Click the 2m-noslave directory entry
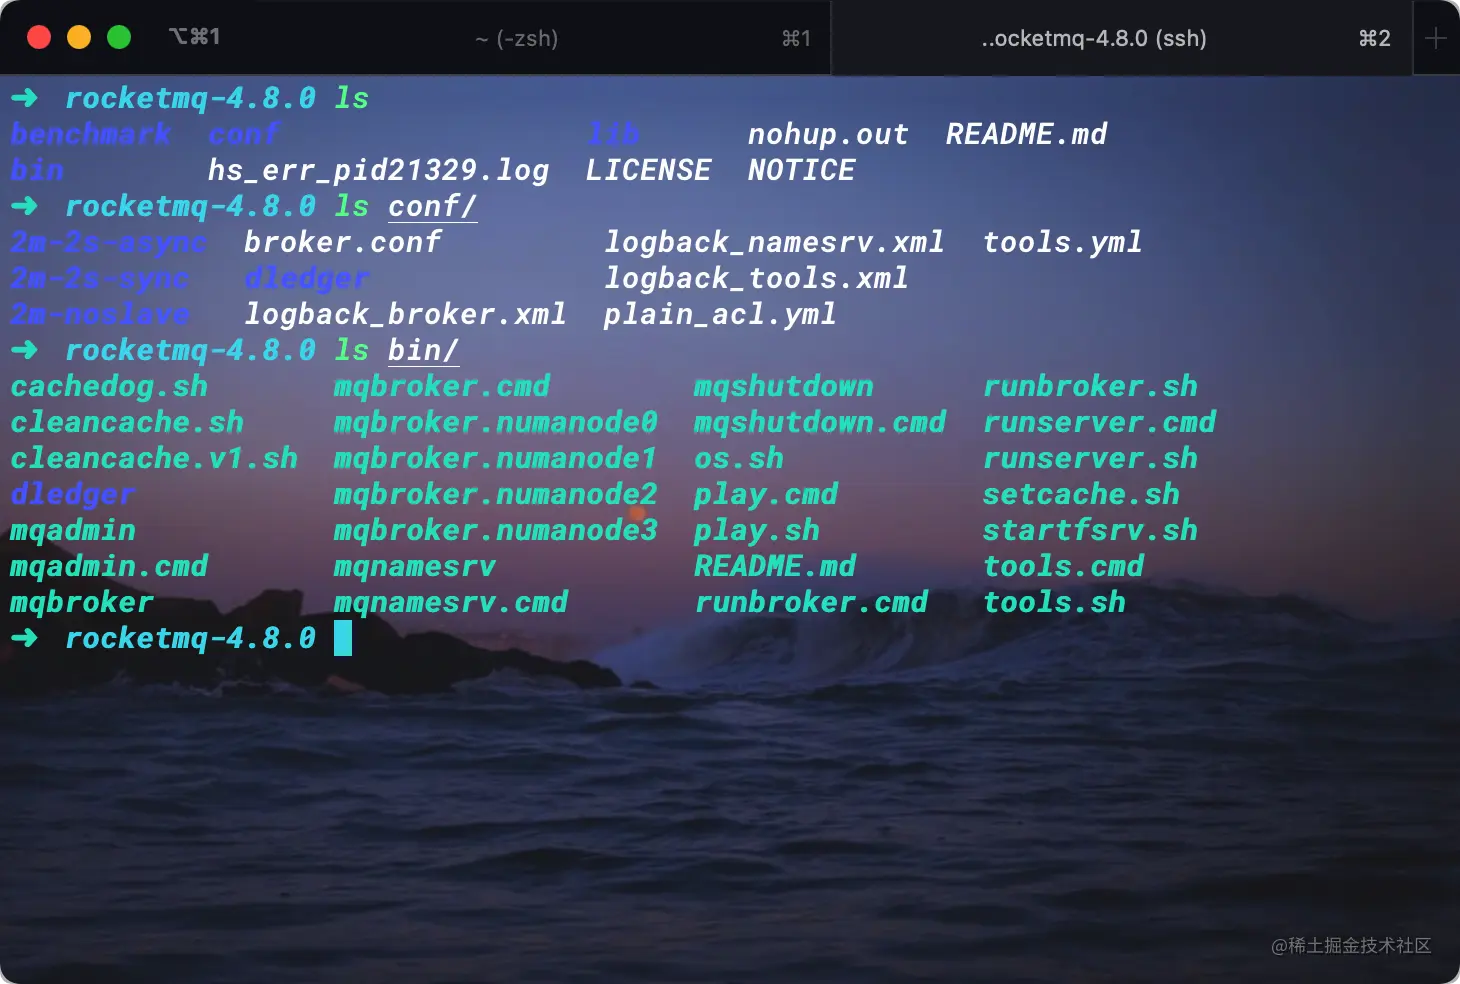The width and height of the screenshot is (1460, 984). pyautogui.click(x=99, y=313)
